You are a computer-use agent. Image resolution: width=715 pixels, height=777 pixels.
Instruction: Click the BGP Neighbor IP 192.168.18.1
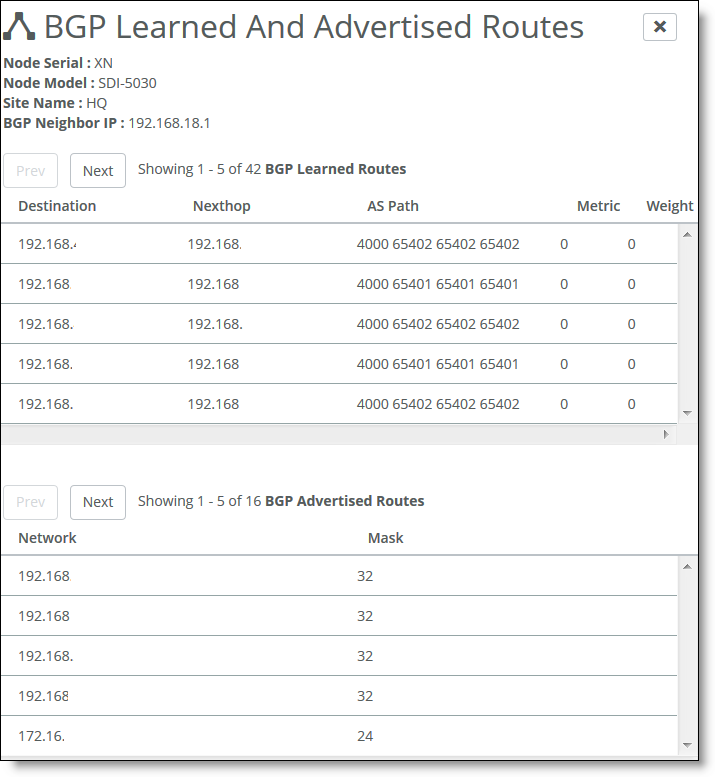coord(169,123)
